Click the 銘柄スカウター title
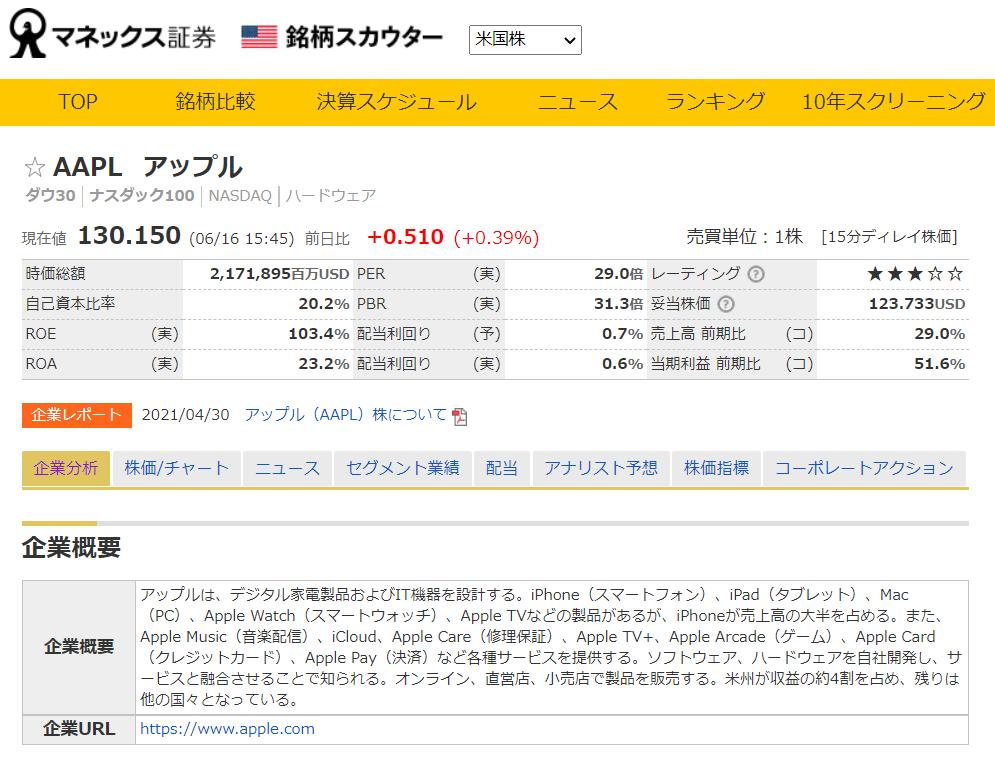995x765 pixels. [x=364, y=37]
